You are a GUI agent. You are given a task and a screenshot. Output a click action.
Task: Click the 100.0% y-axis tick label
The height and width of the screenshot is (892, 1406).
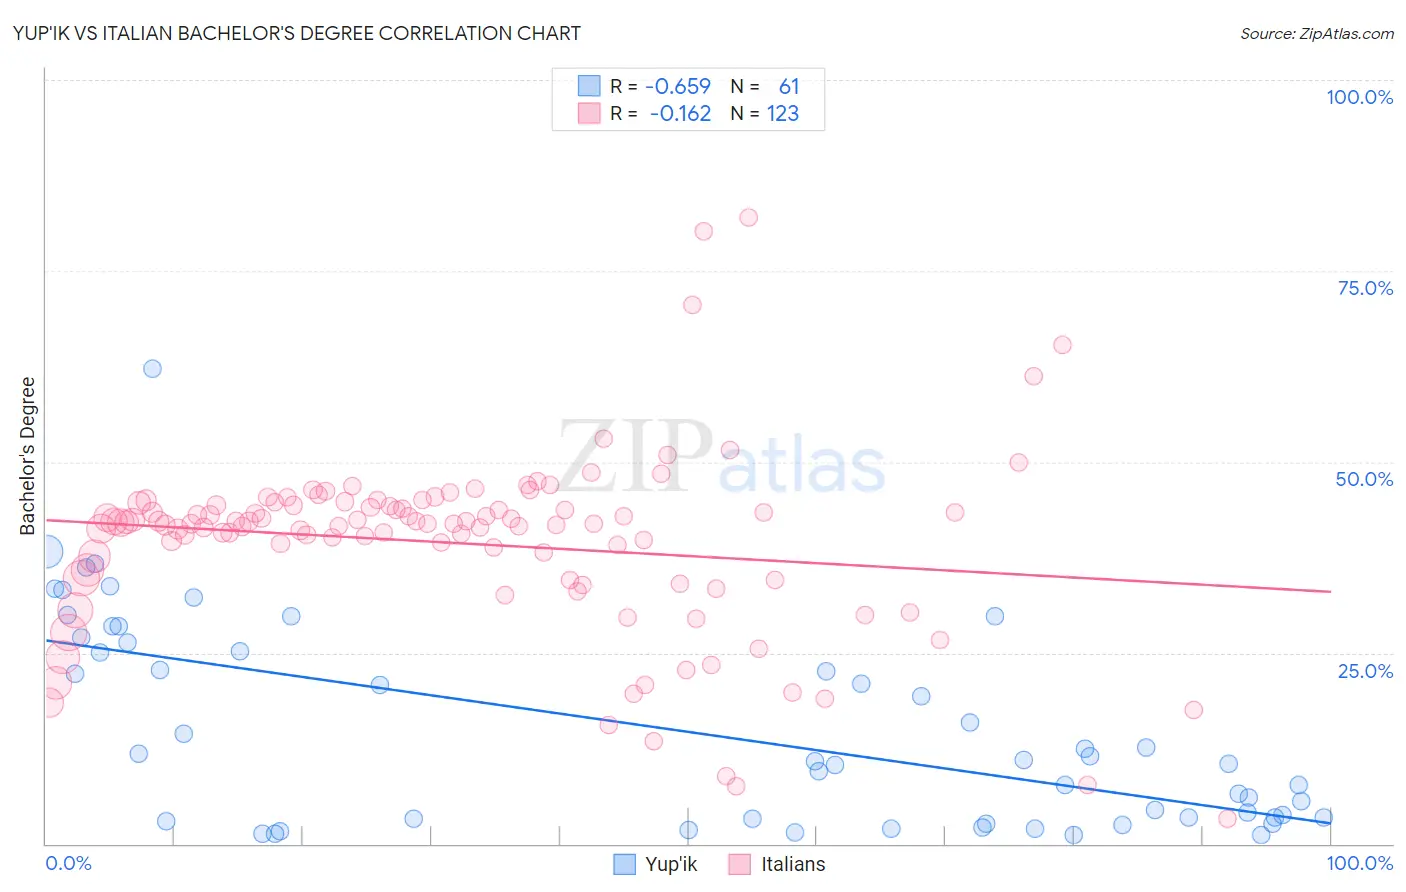[1359, 97]
